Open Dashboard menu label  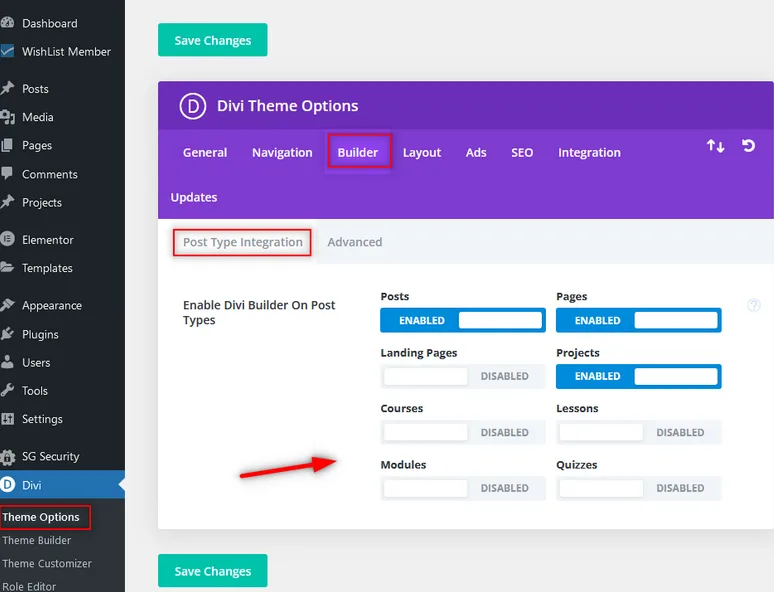pos(49,23)
